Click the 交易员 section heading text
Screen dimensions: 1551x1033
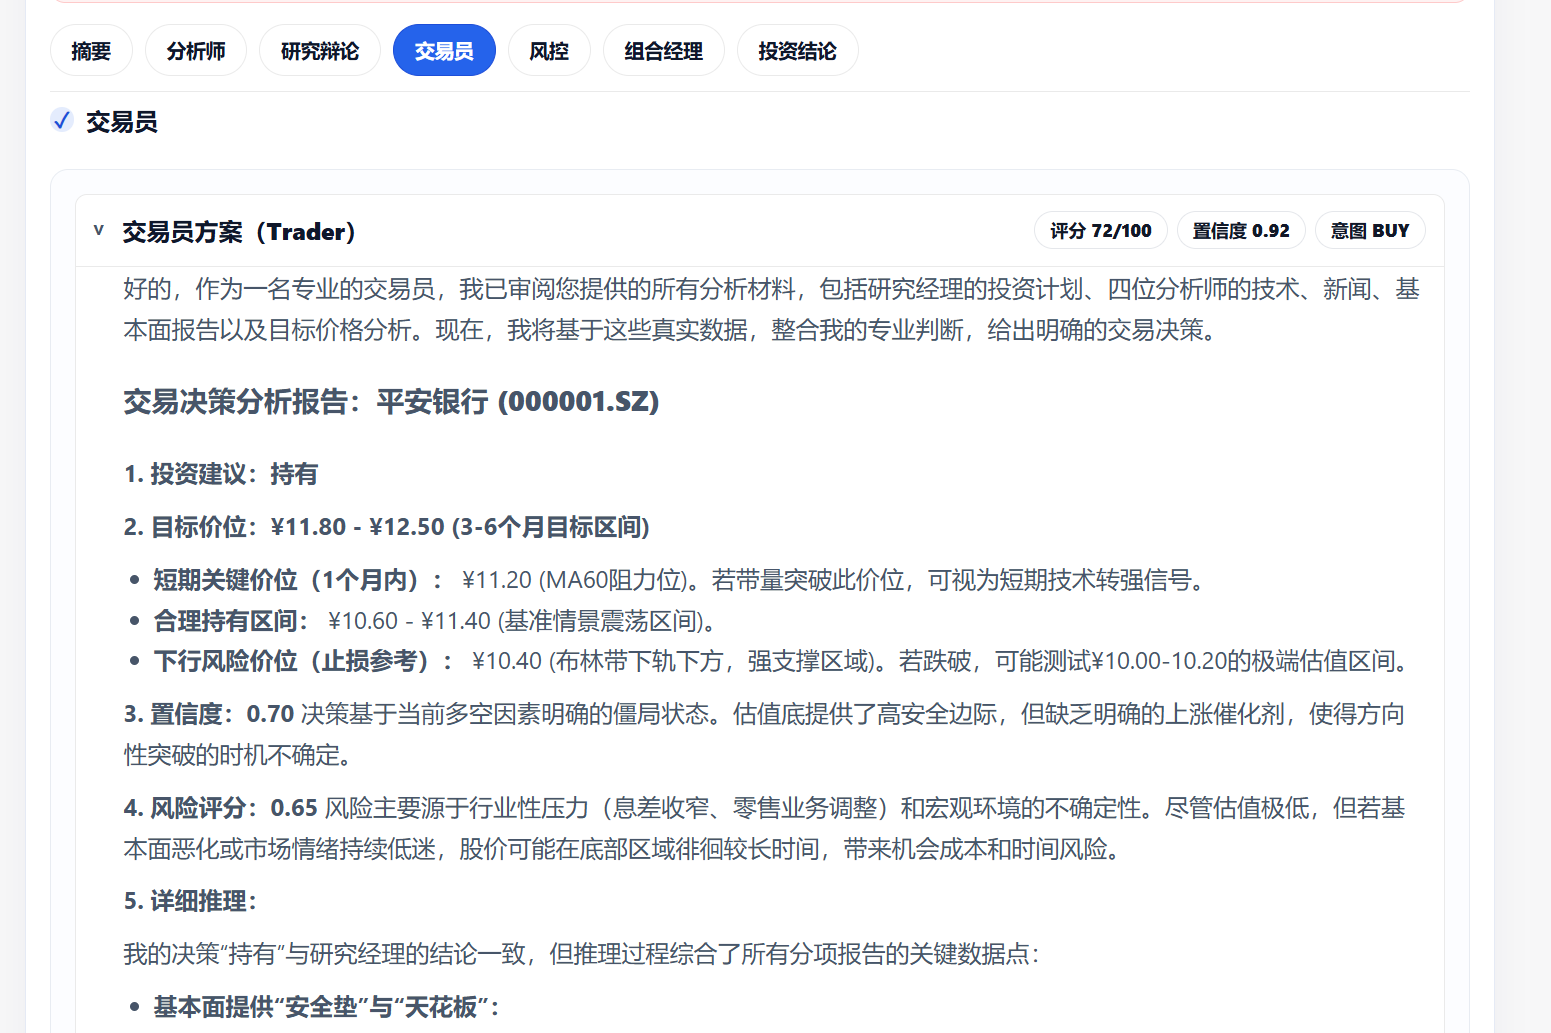click(x=122, y=122)
